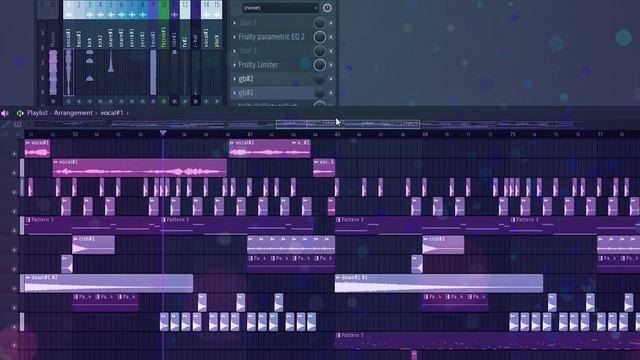640x360 pixels.
Task: Click plus marker on mixer track 3 header
Action: coord(90,15)
